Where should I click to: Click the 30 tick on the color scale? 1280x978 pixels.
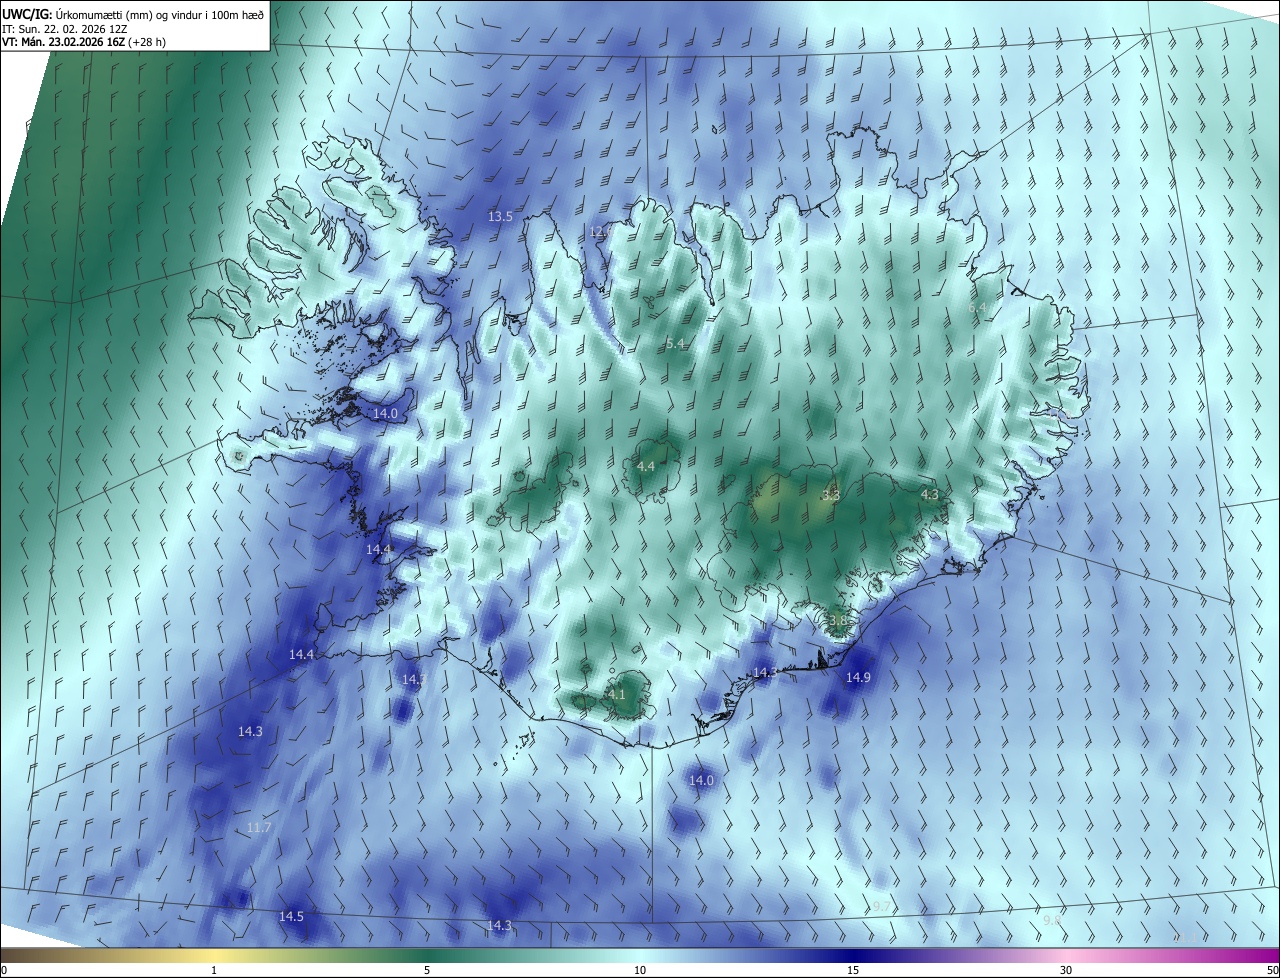tap(1066, 970)
